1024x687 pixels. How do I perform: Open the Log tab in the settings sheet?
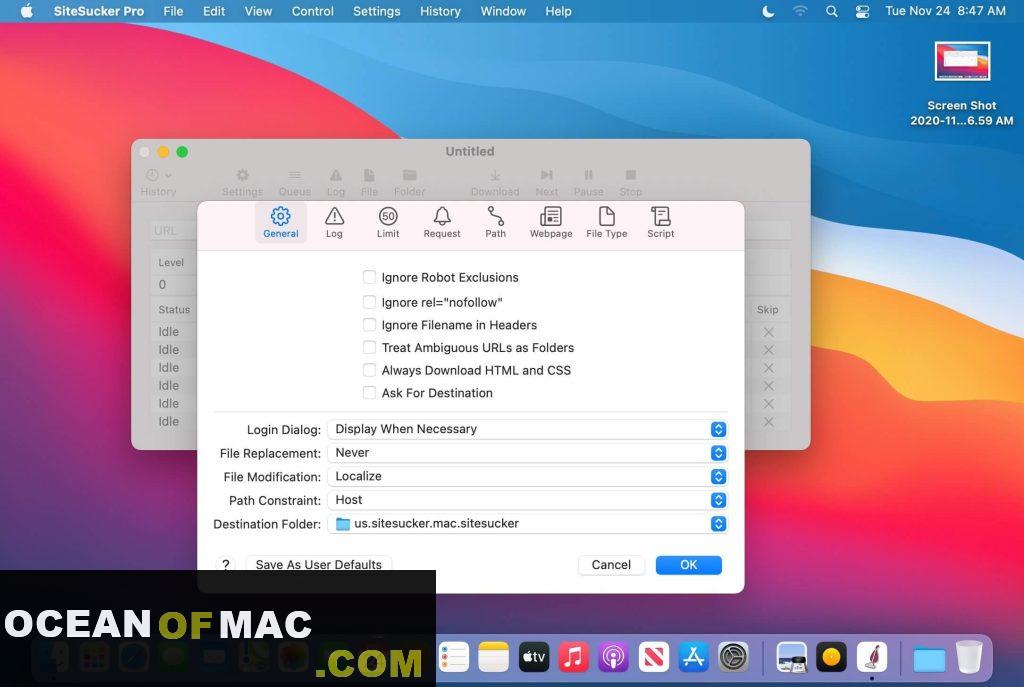pyautogui.click(x=334, y=223)
